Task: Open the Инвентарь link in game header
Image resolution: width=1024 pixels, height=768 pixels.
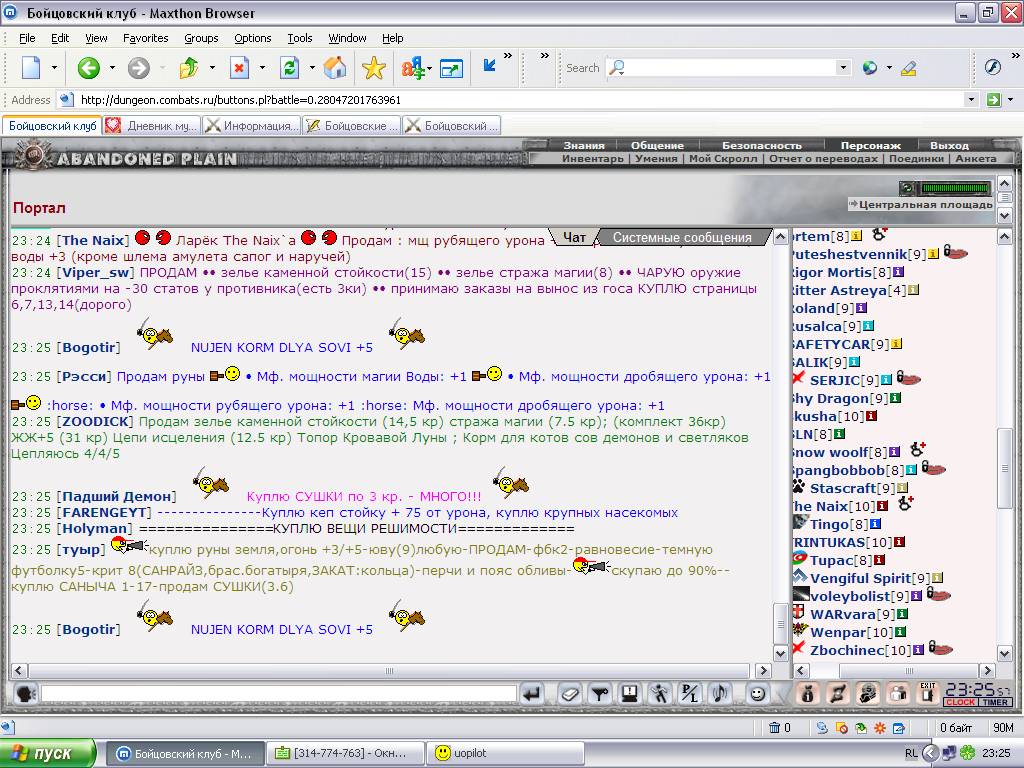Action: click(x=592, y=159)
